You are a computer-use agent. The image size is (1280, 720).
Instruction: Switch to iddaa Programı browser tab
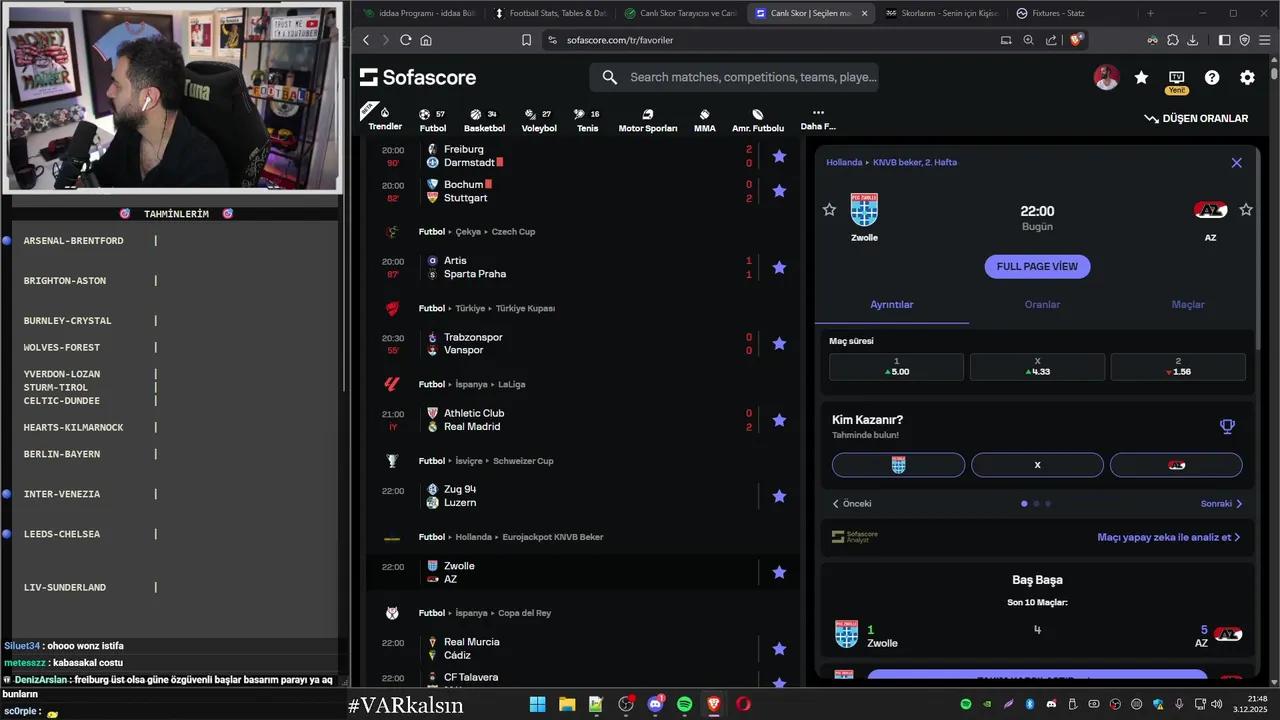point(417,13)
